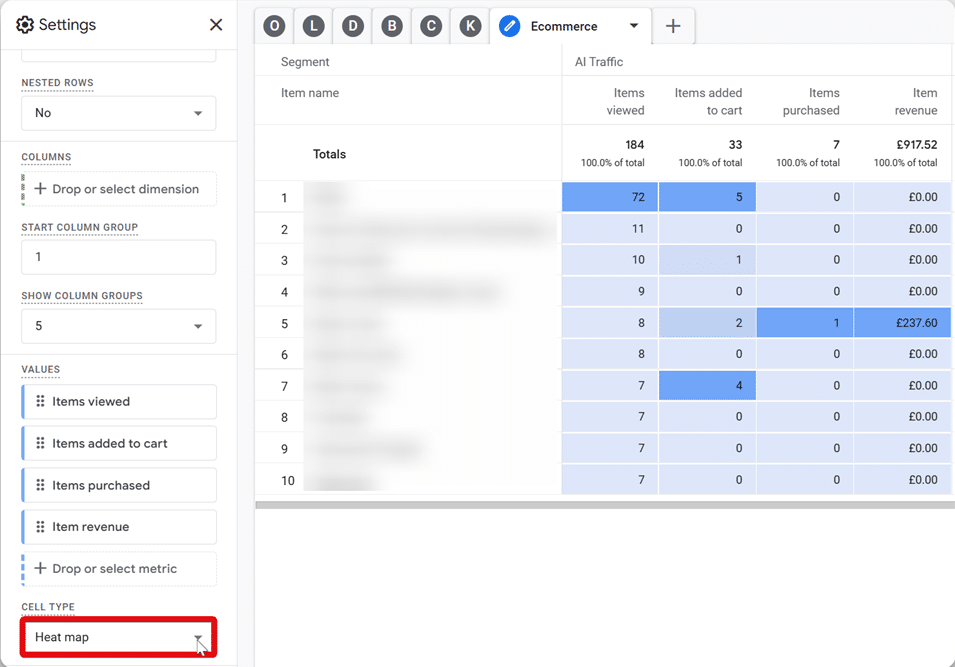Click the drag handle of Item revenue
Image resolution: width=955 pixels, height=667 pixels.
coord(40,526)
